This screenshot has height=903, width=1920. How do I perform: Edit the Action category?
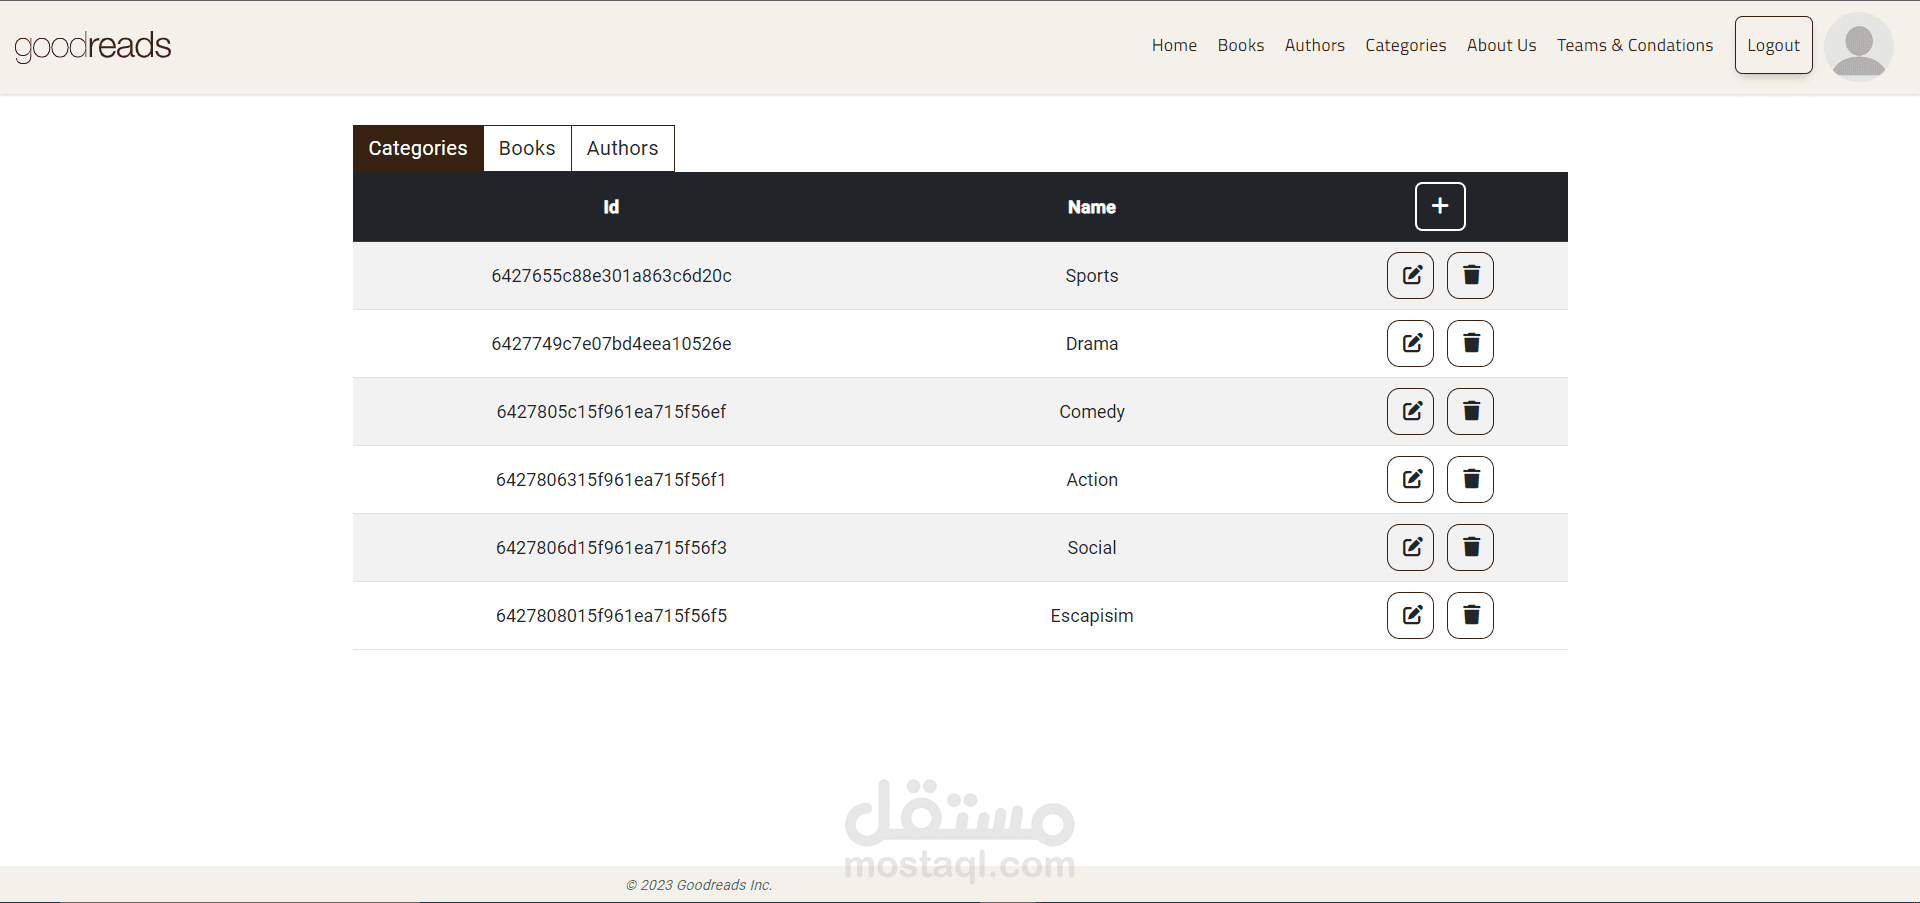click(1410, 479)
